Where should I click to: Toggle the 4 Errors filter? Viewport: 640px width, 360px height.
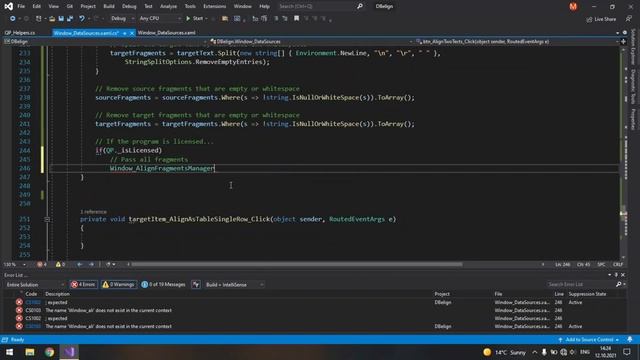click(84, 284)
